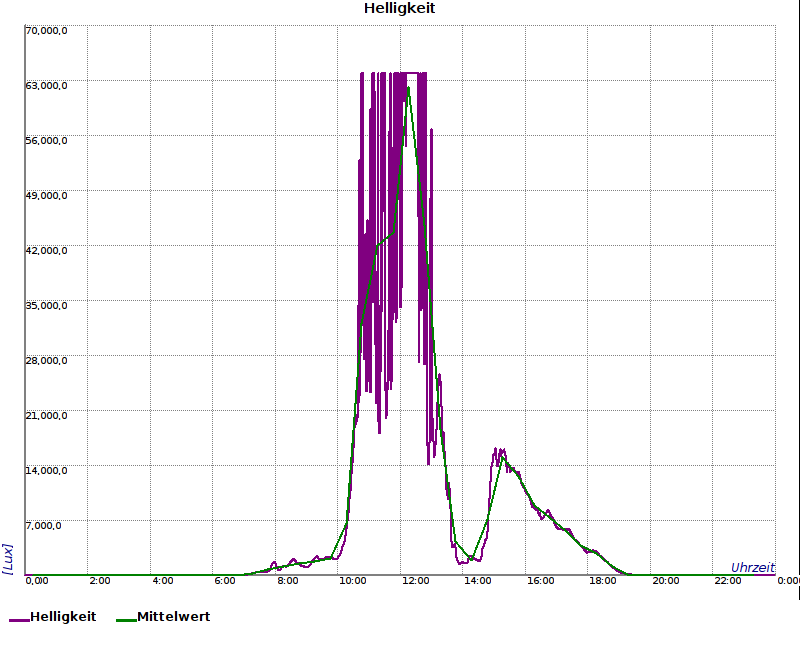This screenshot has width=800, height=650.
Task: Click the 20:00 time axis label
Action: [x=666, y=581]
